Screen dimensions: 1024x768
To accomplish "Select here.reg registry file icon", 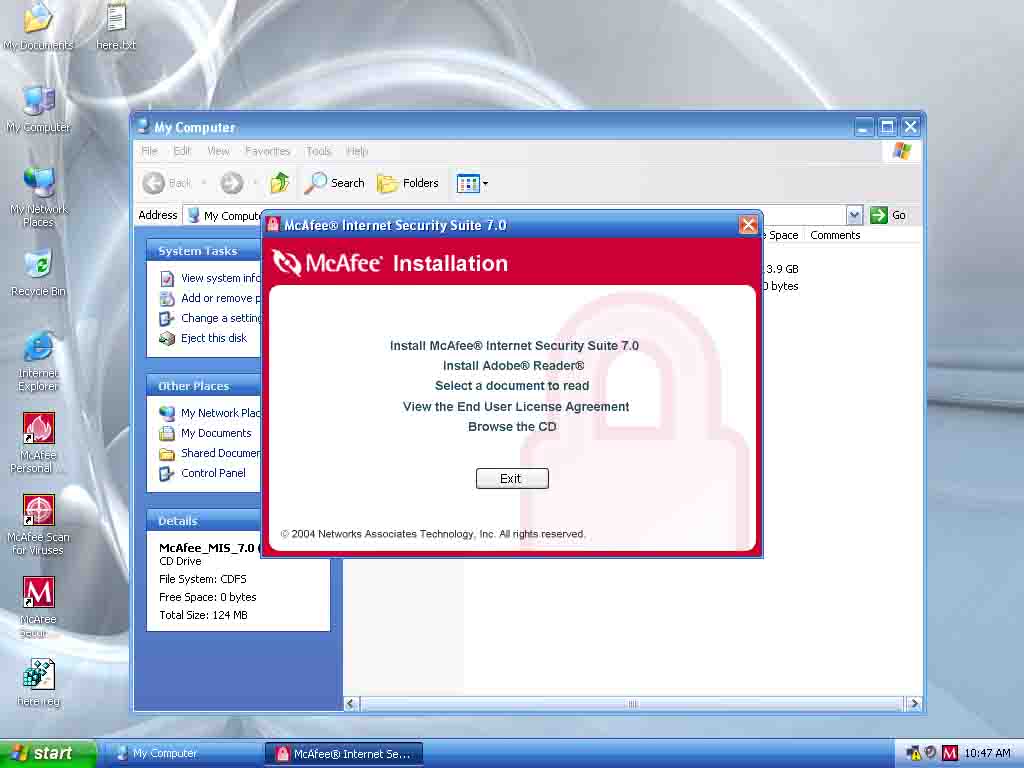I will 38,683.
